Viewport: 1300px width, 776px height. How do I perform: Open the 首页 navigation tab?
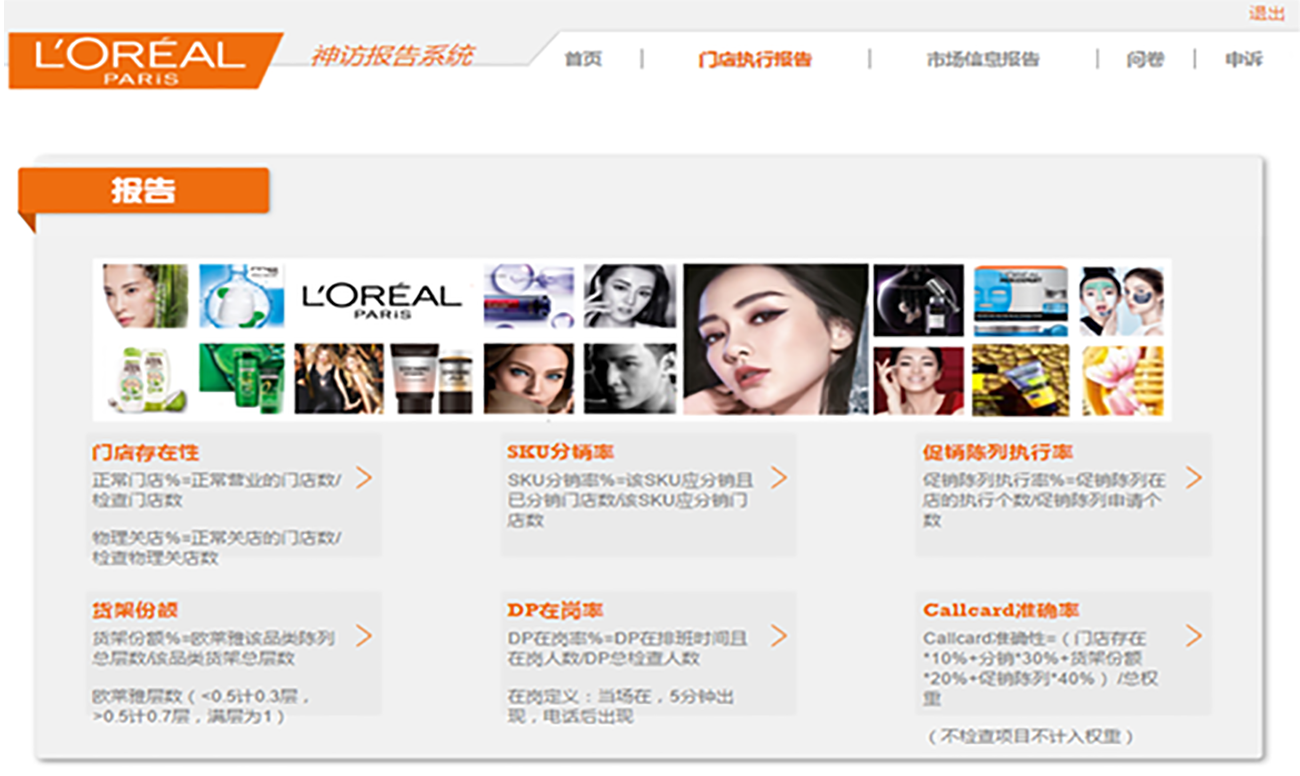coord(583,59)
